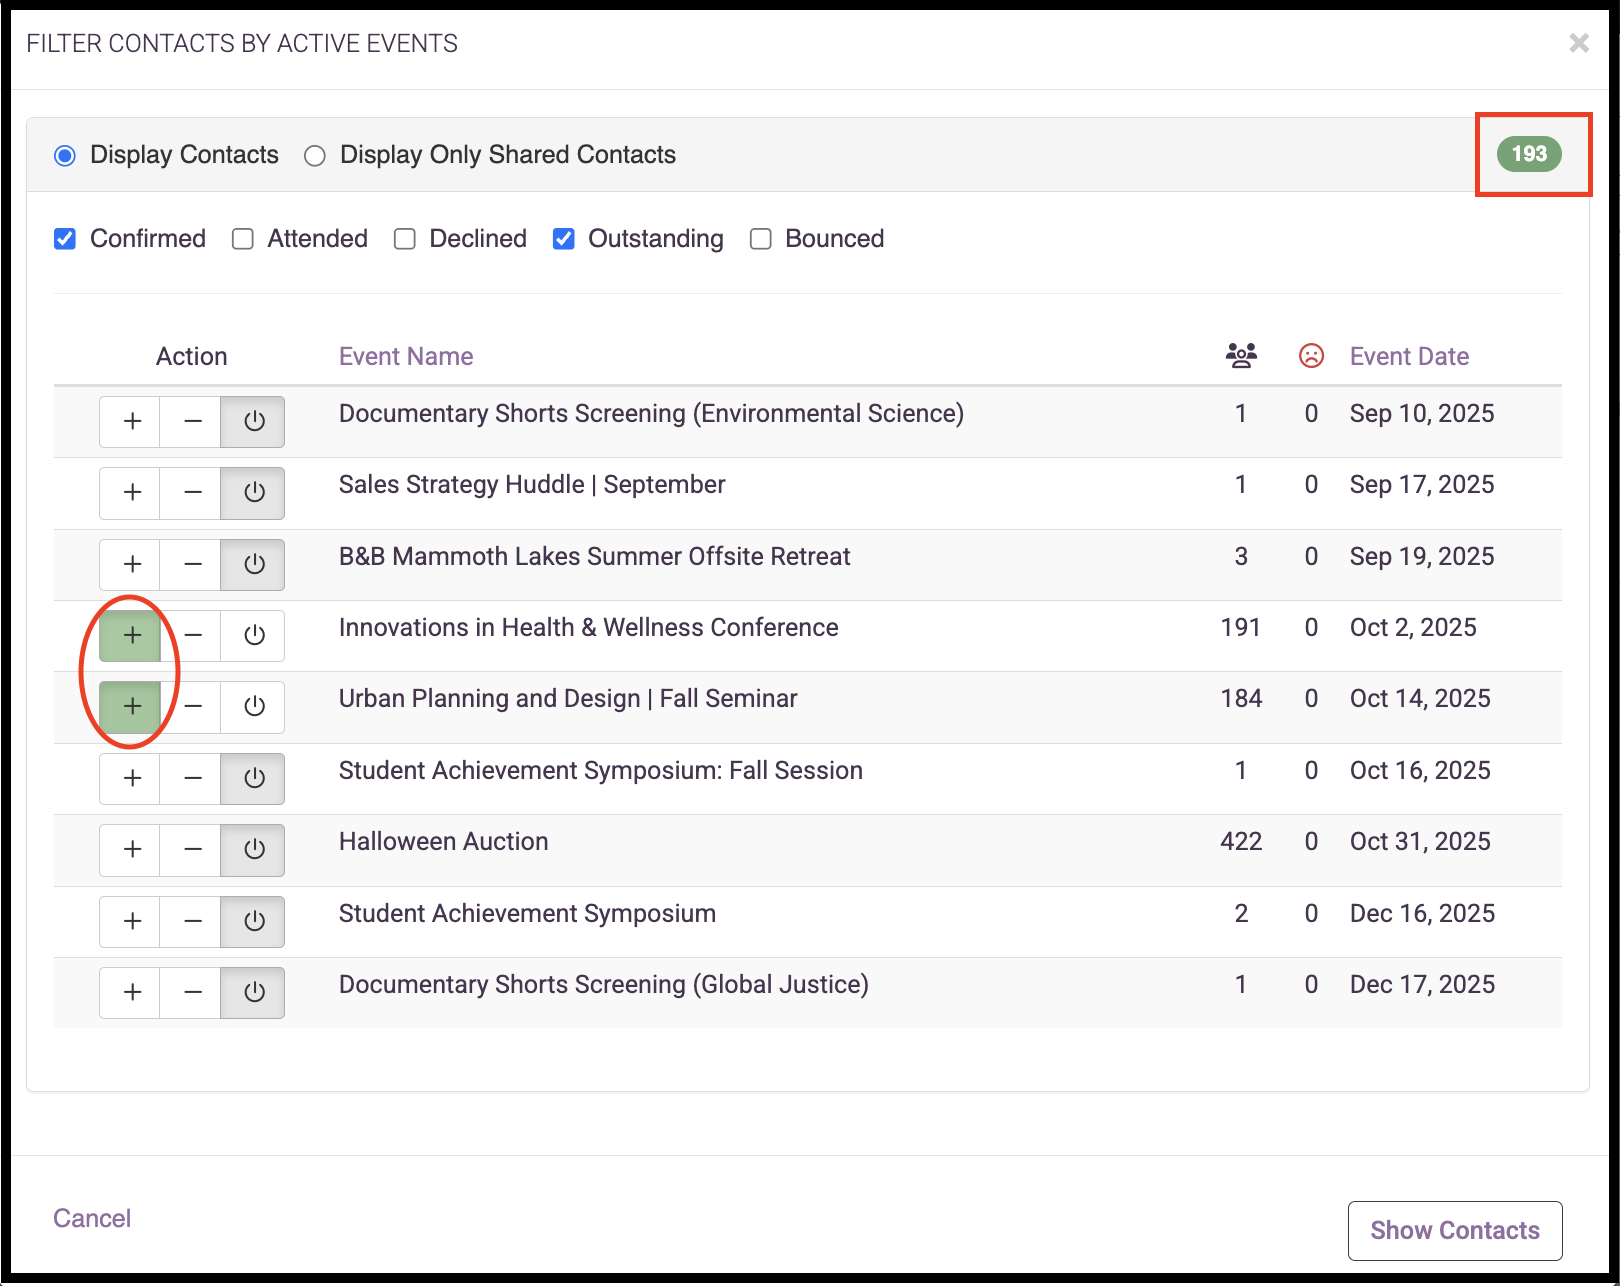Enable the Declined checkbox
The height and width of the screenshot is (1286, 1620).
click(404, 239)
